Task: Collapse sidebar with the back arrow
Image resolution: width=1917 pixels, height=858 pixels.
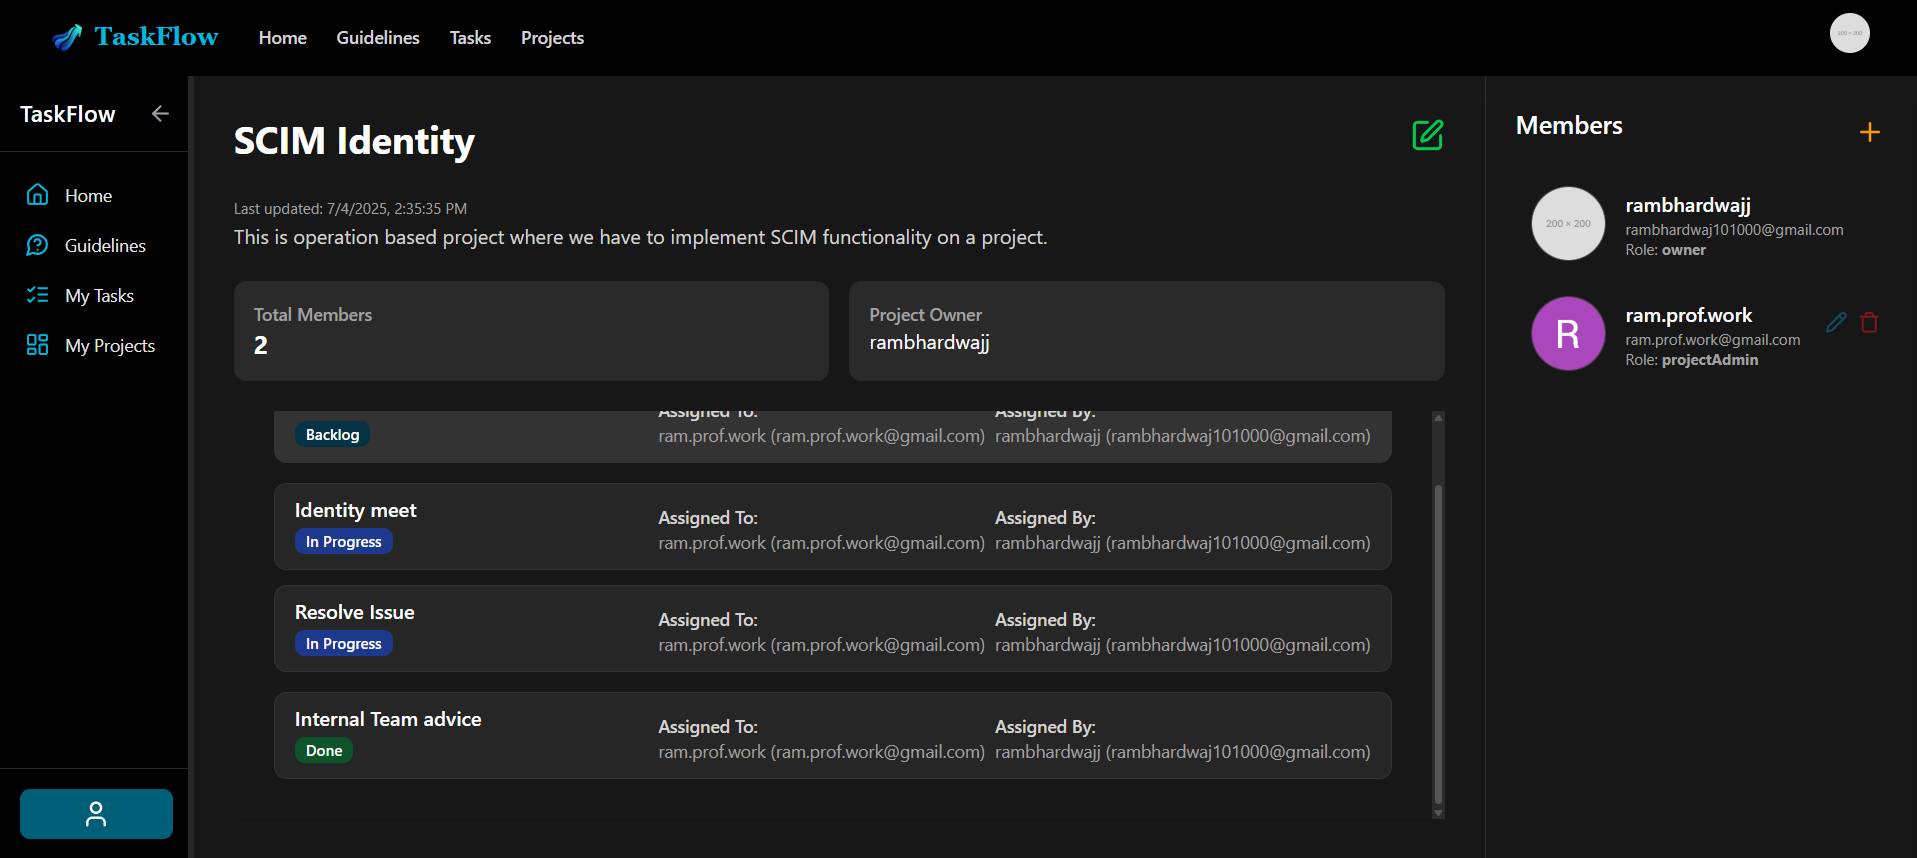Action: 160,114
